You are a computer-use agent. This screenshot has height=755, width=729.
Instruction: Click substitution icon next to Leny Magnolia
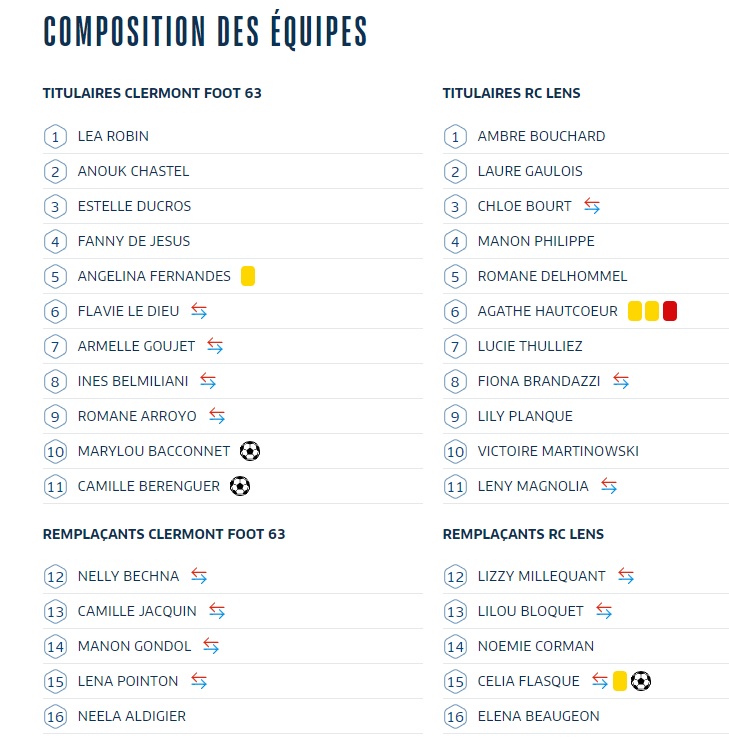click(x=609, y=486)
